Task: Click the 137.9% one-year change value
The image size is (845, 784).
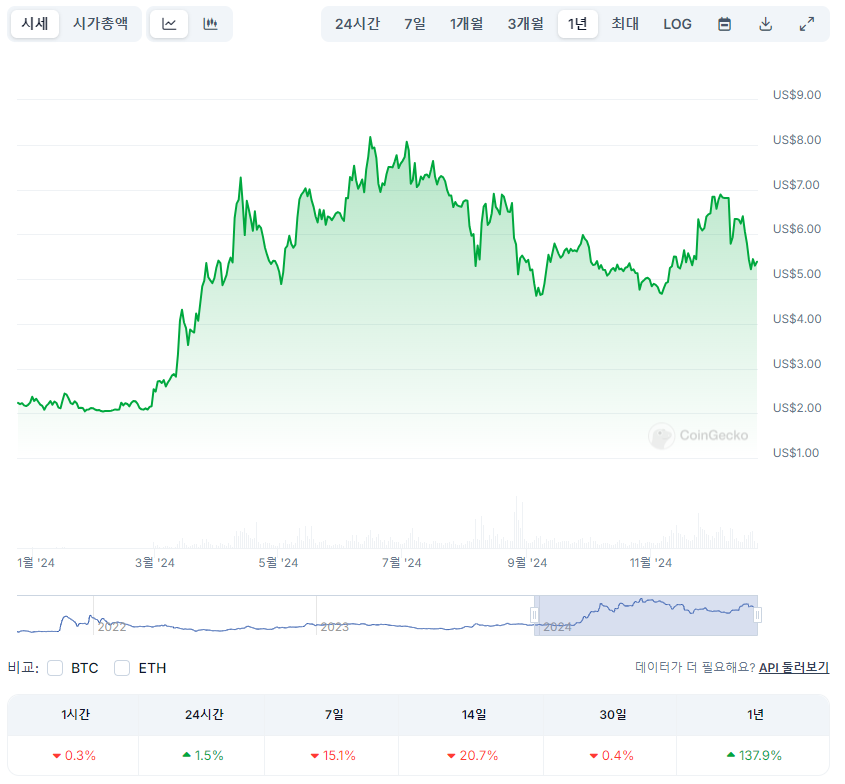Action: tap(754, 756)
